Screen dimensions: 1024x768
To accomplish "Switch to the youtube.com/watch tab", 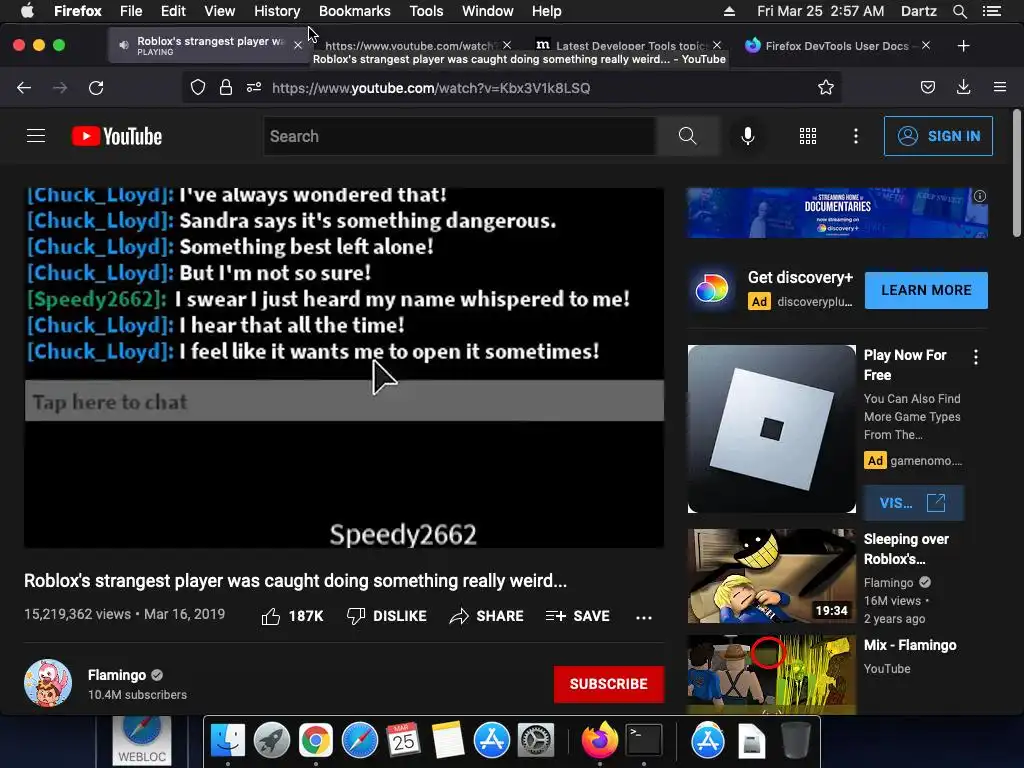I will pos(410,46).
